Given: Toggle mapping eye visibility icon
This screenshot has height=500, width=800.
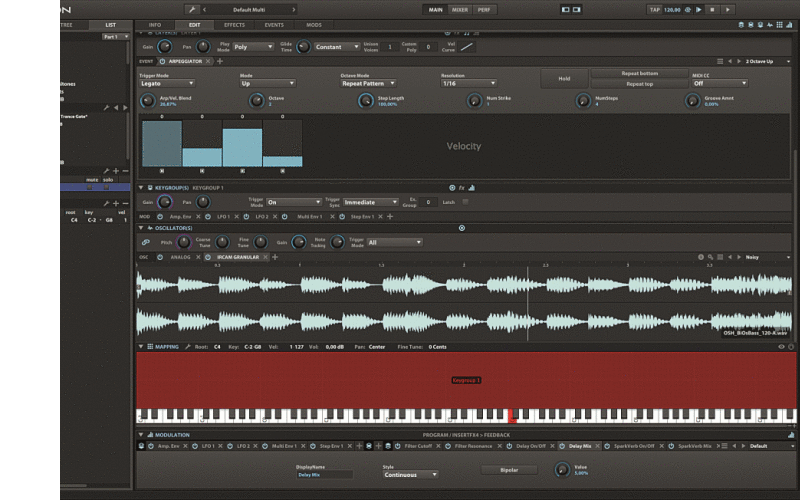Looking at the screenshot, I should [781, 346].
